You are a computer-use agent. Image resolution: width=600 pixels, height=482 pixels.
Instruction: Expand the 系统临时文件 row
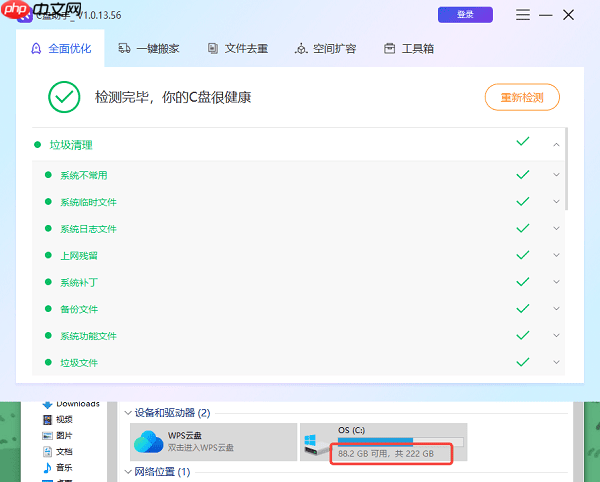pos(556,202)
